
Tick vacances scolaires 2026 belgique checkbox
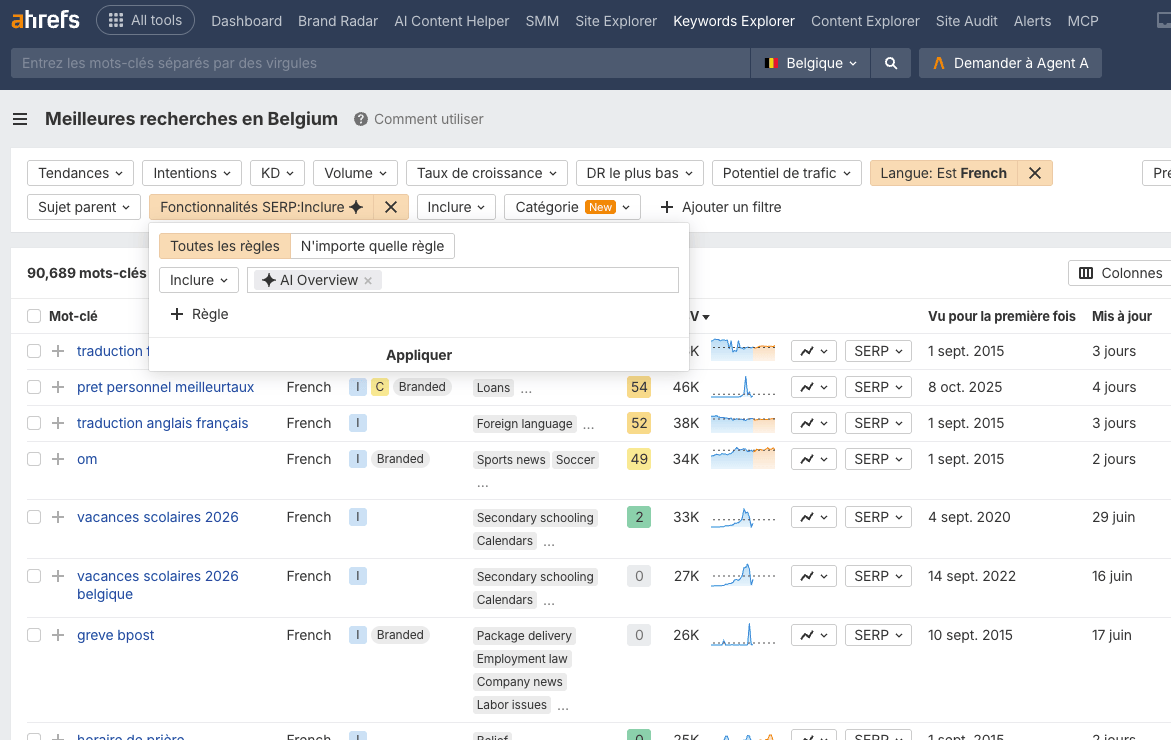(x=34, y=576)
